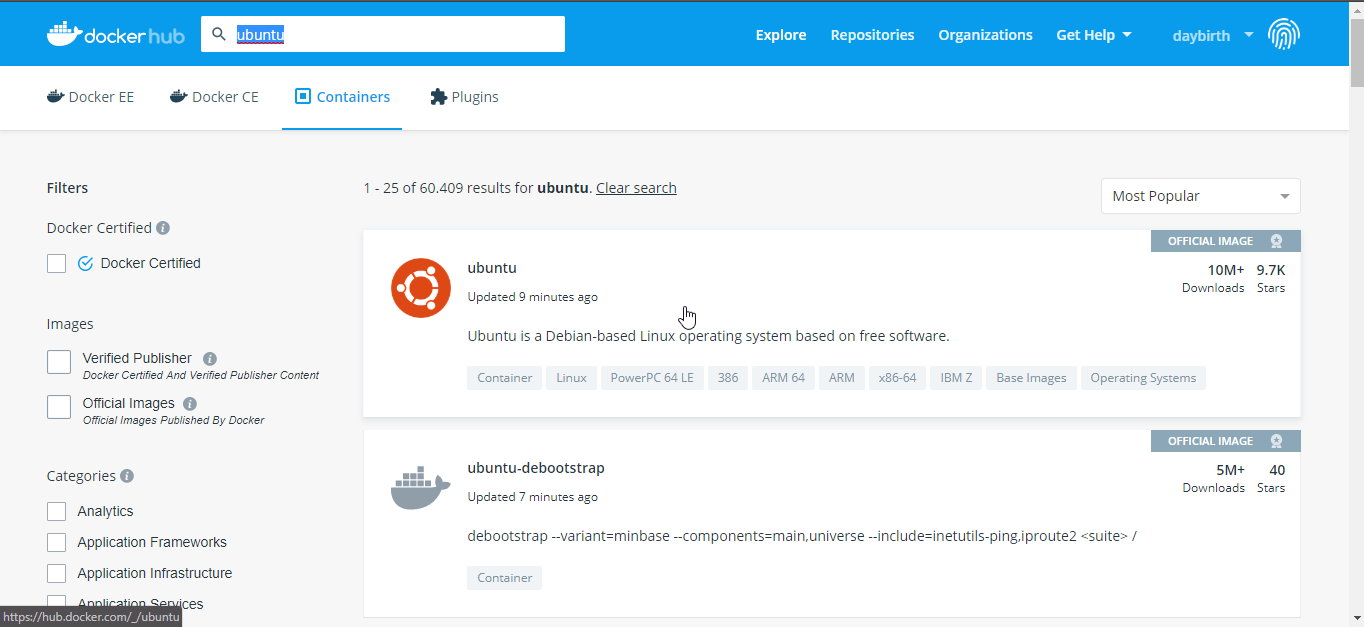Screen dimensions: 1364x627
Task: Click the Docker Certified info icon
Action: (163, 228)
